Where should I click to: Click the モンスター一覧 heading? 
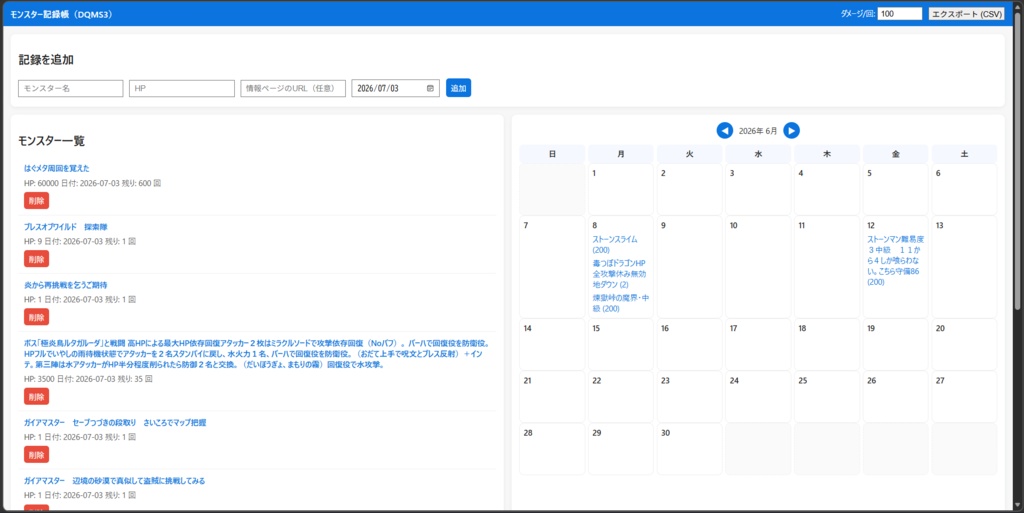[52, 141]
